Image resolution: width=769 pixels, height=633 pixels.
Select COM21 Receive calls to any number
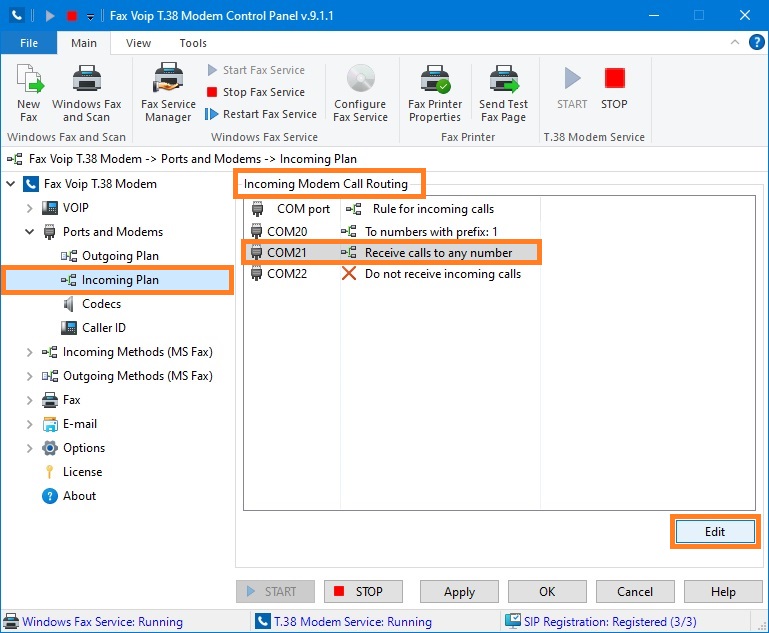point(391,253)
